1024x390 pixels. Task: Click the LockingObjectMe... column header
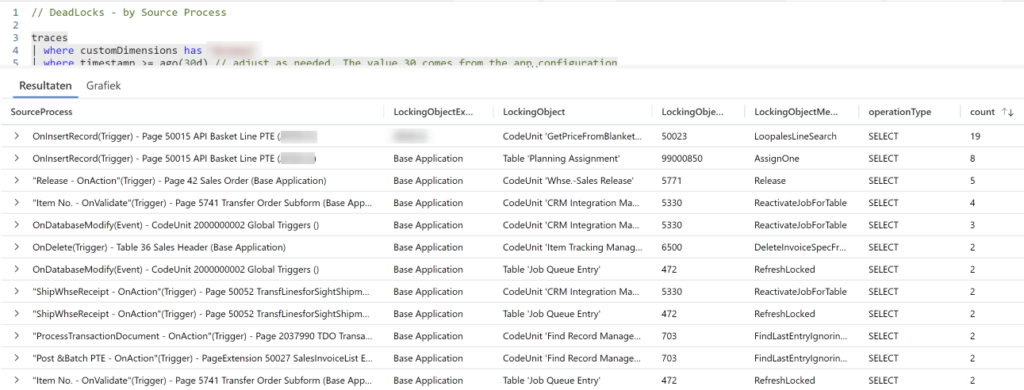(x=796, y=112)
